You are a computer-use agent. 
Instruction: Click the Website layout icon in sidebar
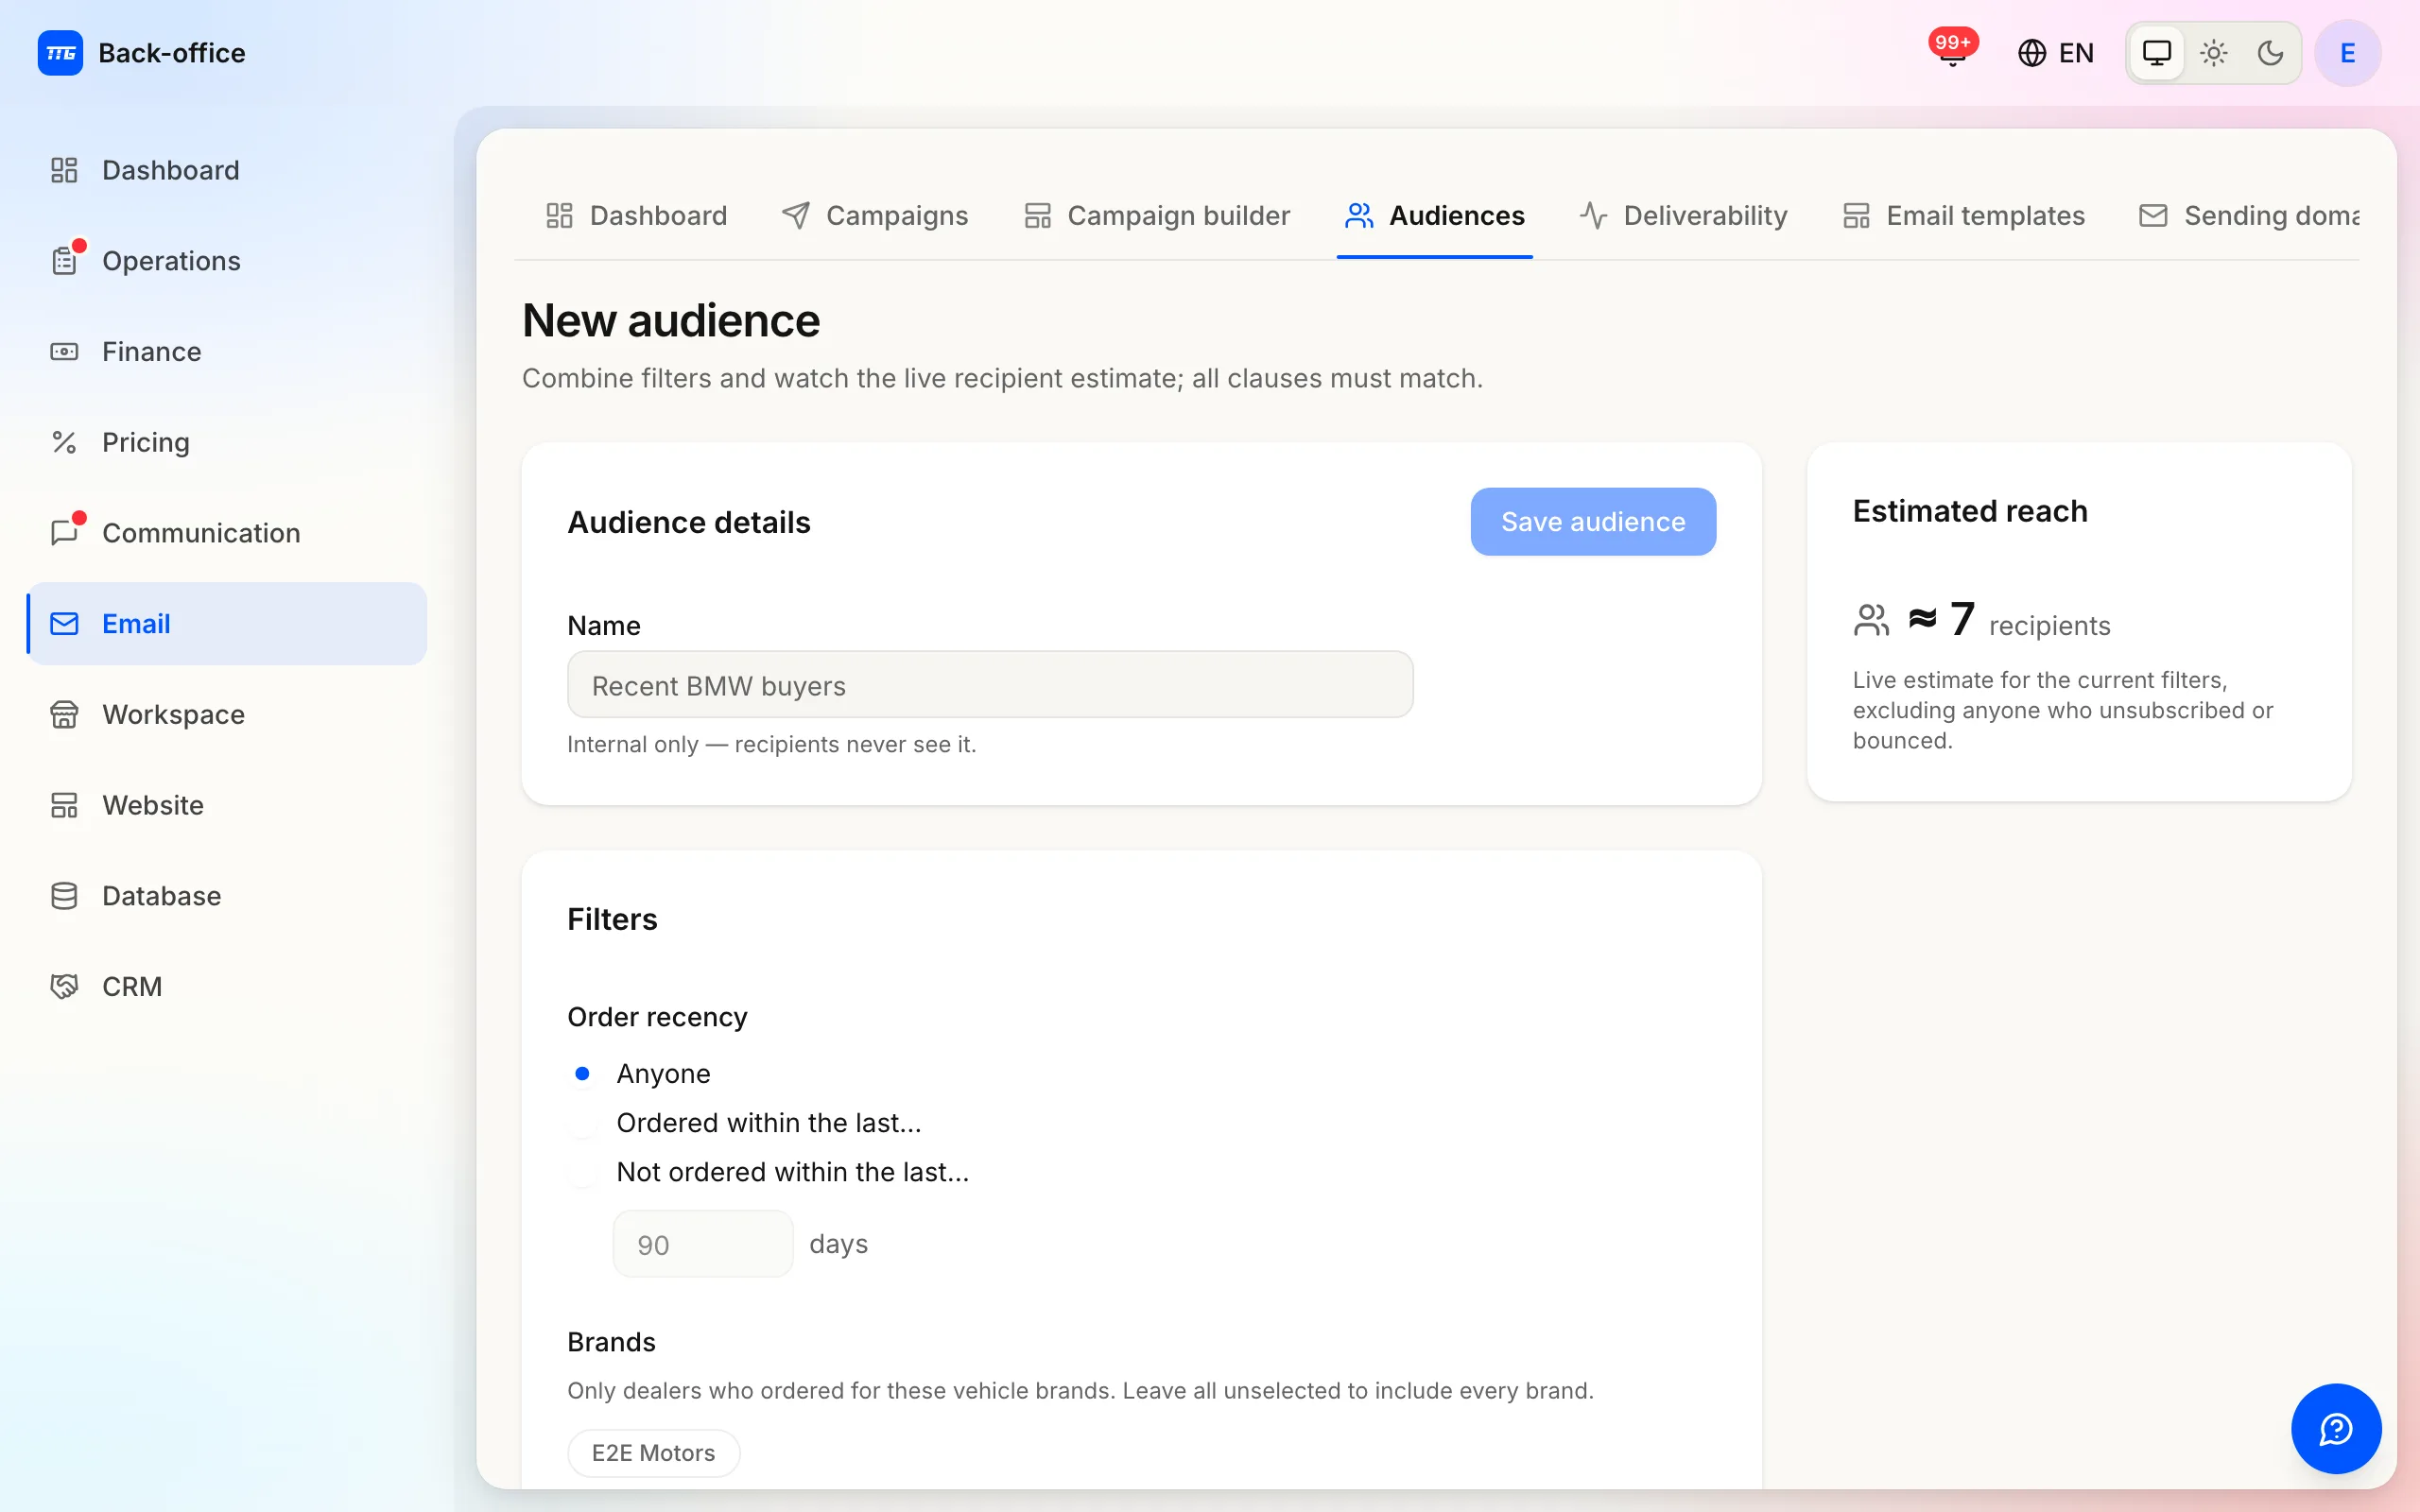(x=65, y=805)
